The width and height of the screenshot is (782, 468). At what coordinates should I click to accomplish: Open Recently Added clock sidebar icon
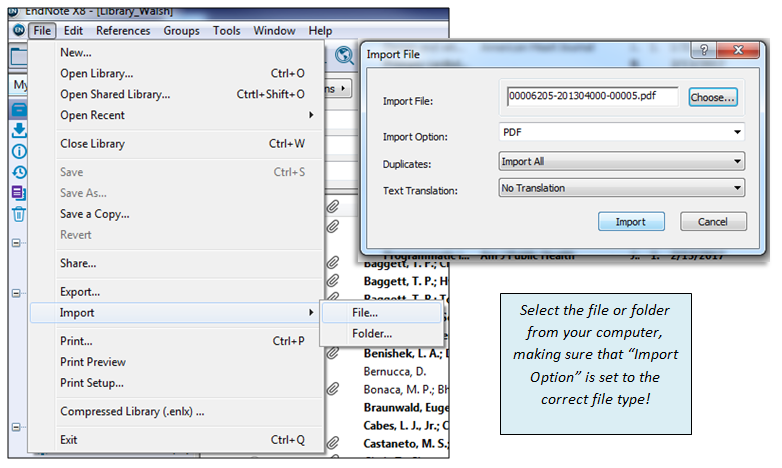pos(19,173)
